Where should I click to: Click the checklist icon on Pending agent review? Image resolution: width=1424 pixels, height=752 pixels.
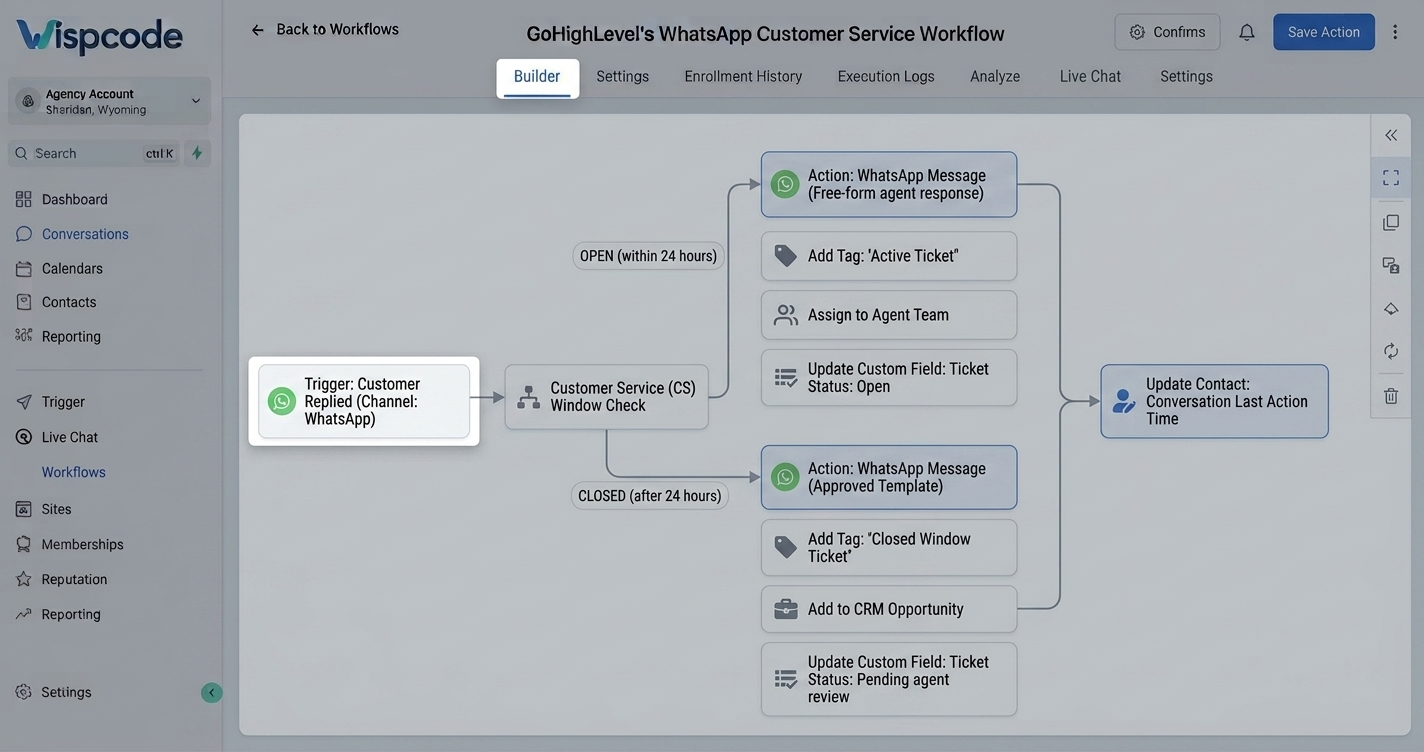tap(786, 679)
